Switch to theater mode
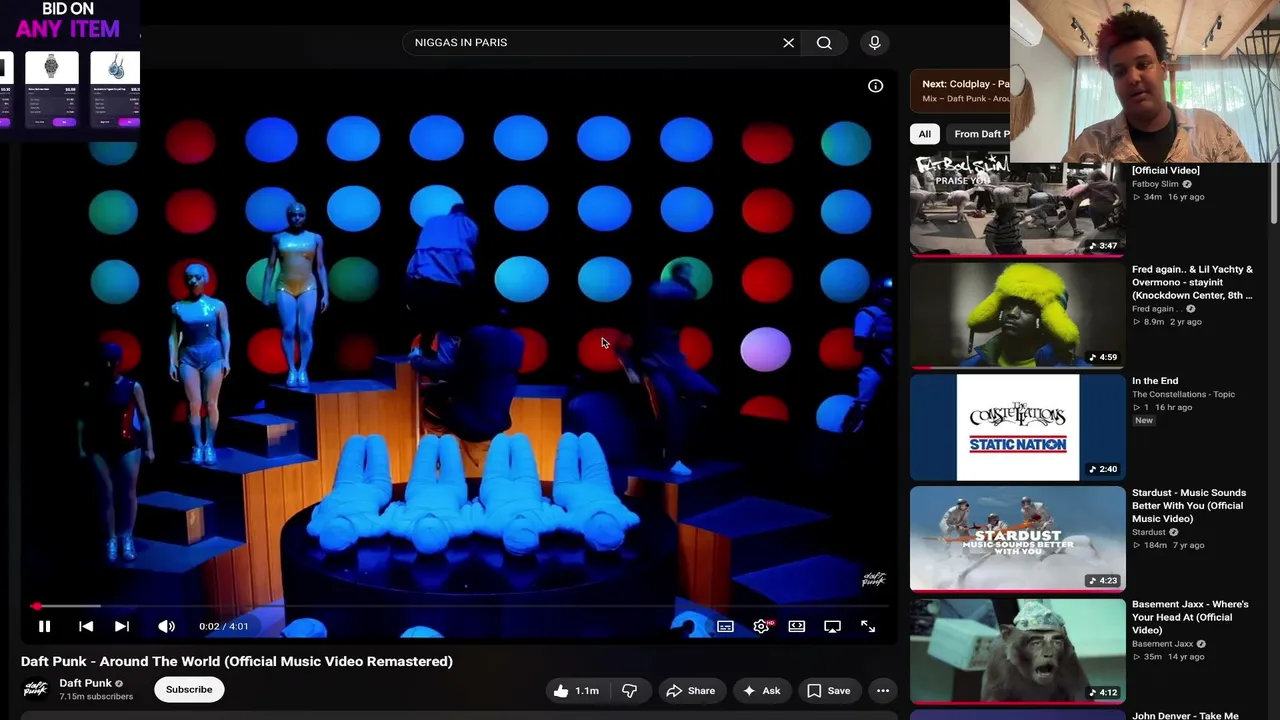This screenshot has height=720, width=1280. 797,626
